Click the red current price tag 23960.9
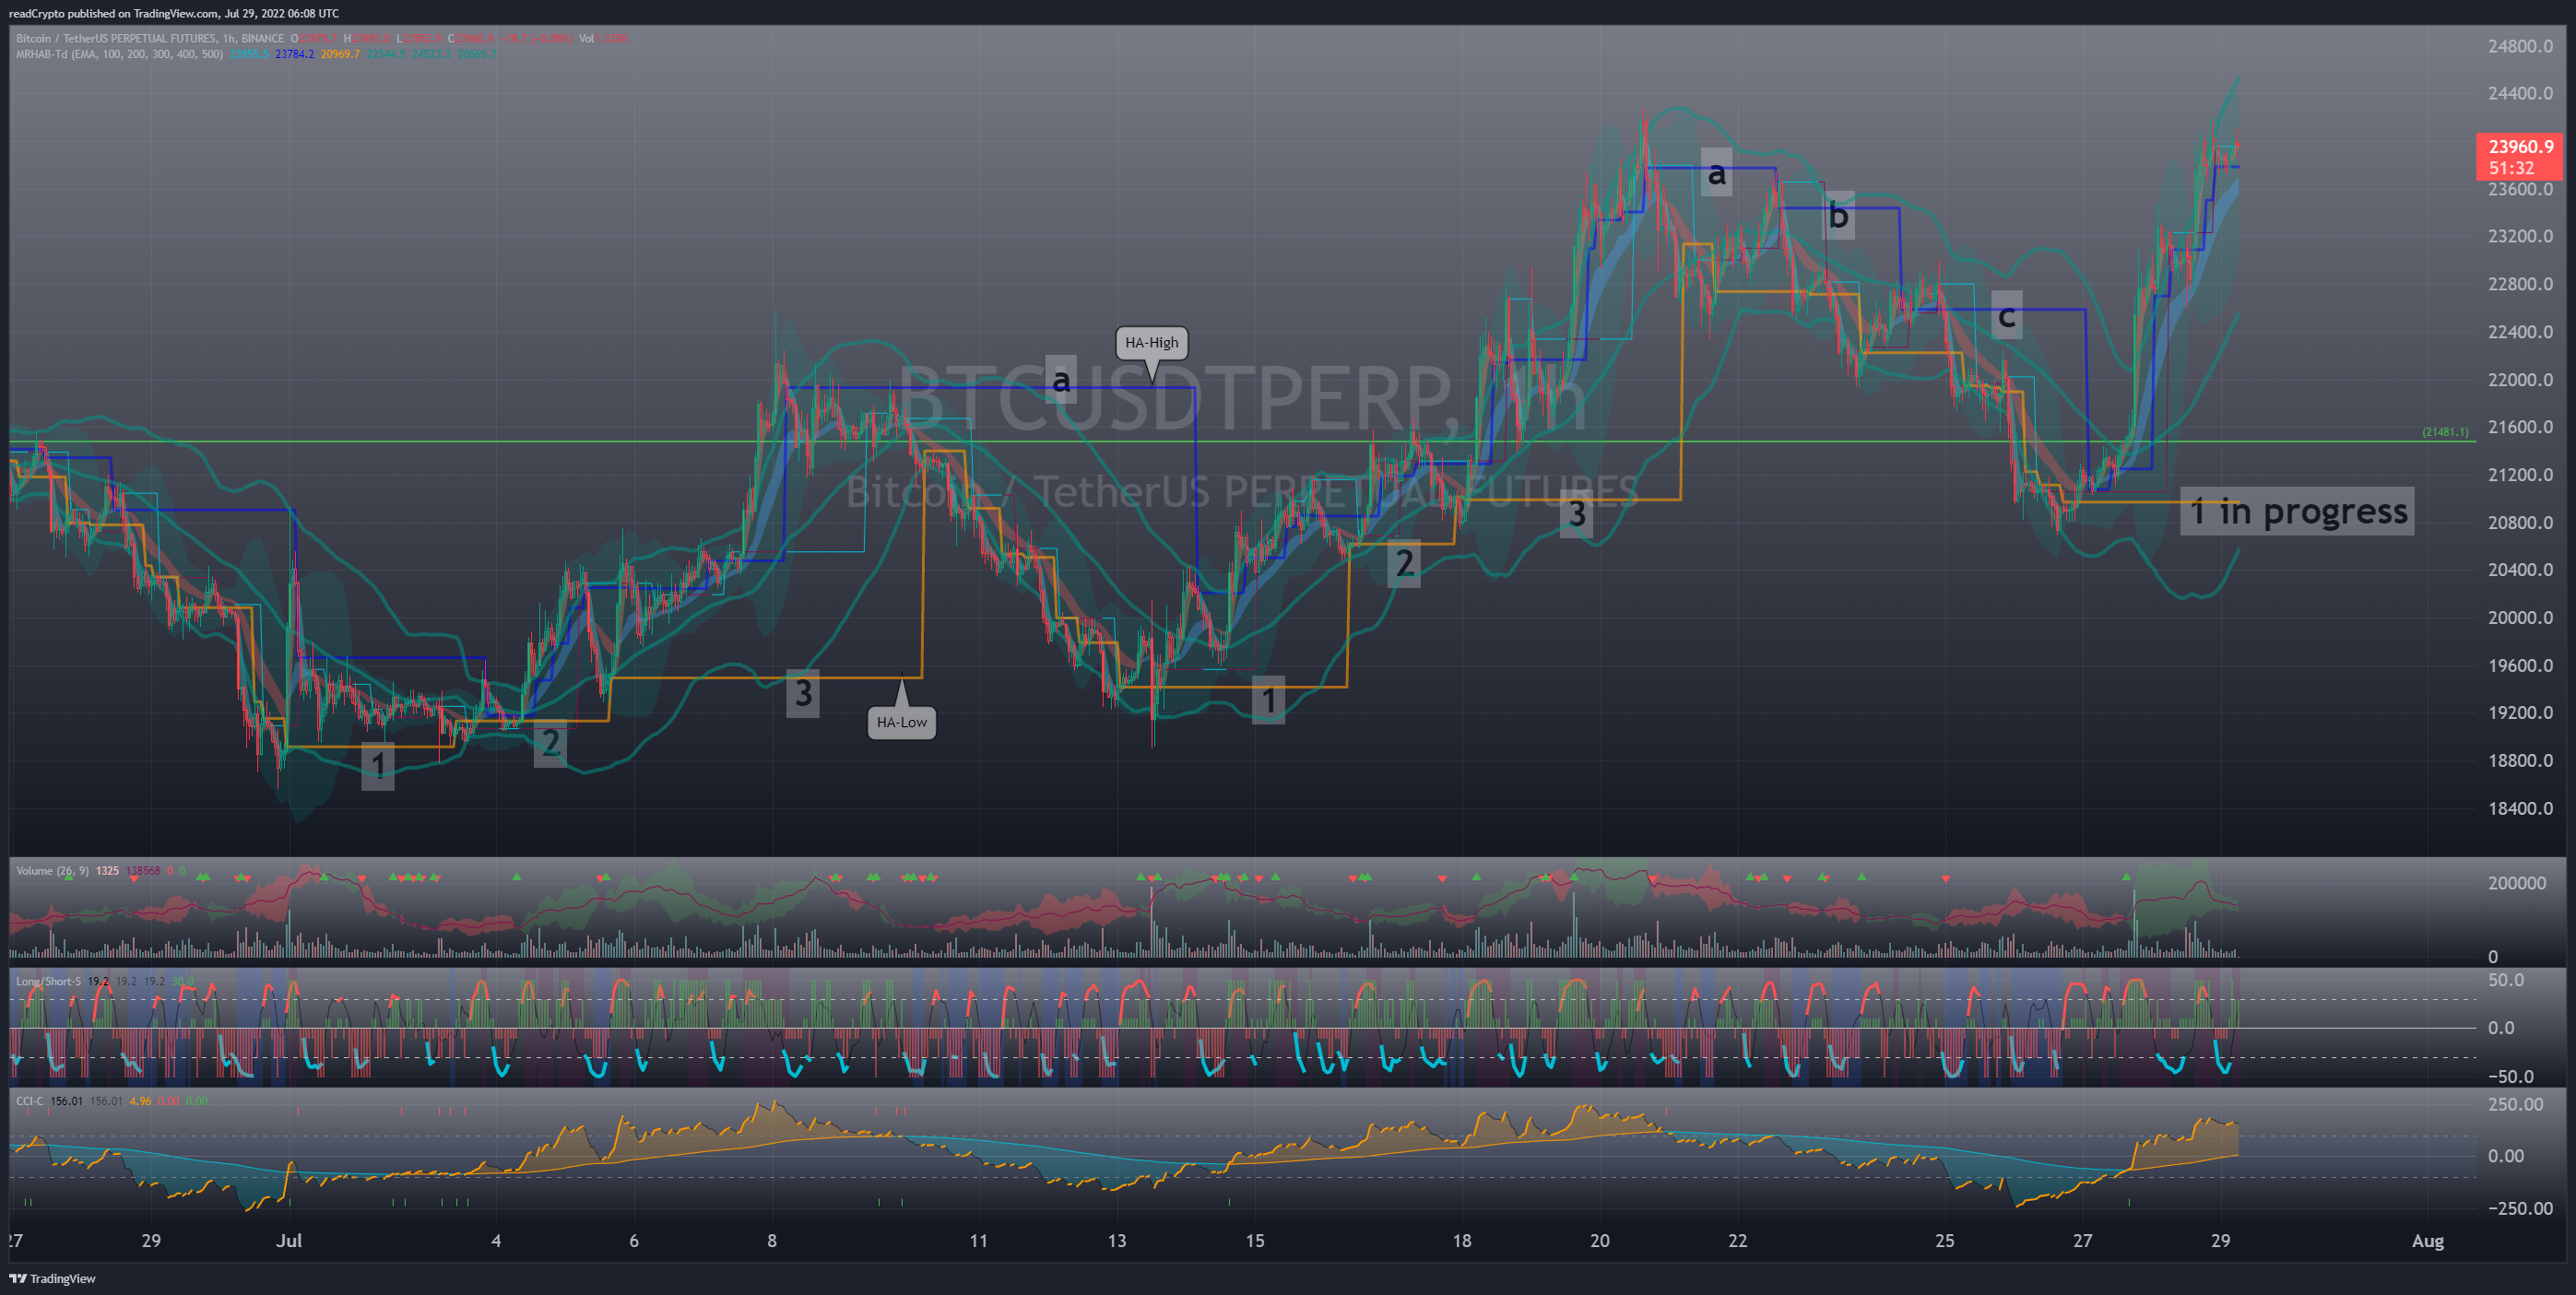The height and width of the screenshot is (1295, 2576). 2520,147
